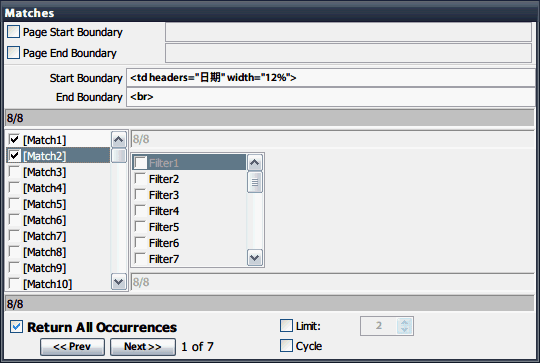
Task: Click the Match list scroll up arrow
Action: (119, 139)
